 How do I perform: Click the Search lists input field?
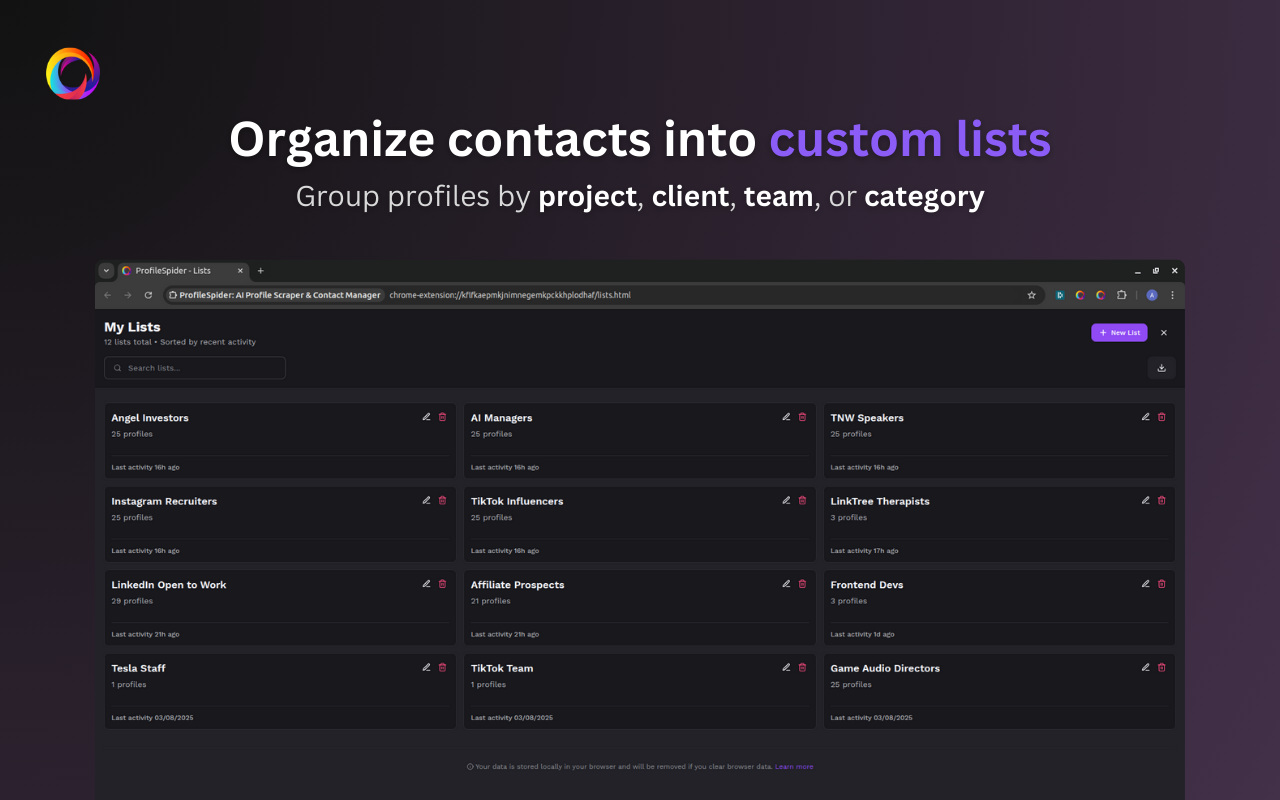(194, 367)
